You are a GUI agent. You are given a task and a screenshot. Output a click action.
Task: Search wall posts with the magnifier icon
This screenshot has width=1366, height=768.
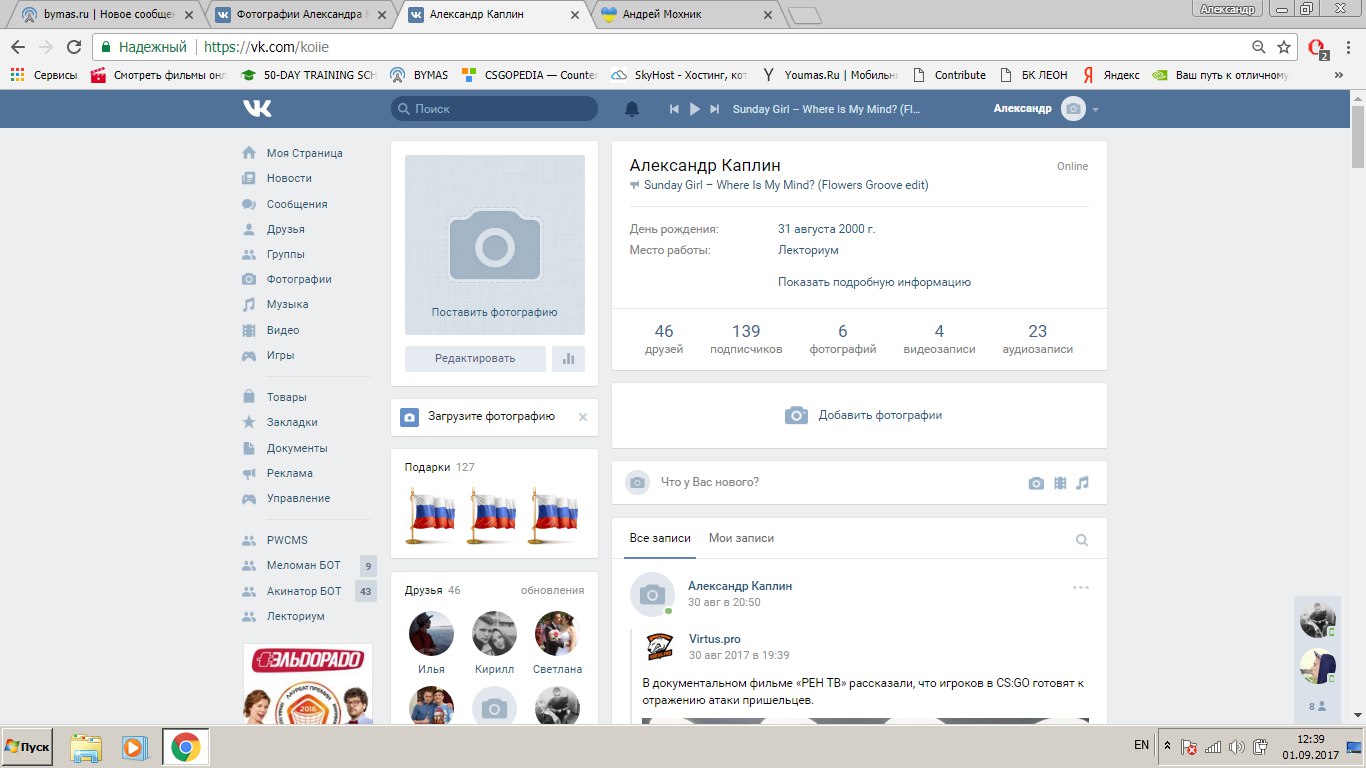(x=1081, y=540)
